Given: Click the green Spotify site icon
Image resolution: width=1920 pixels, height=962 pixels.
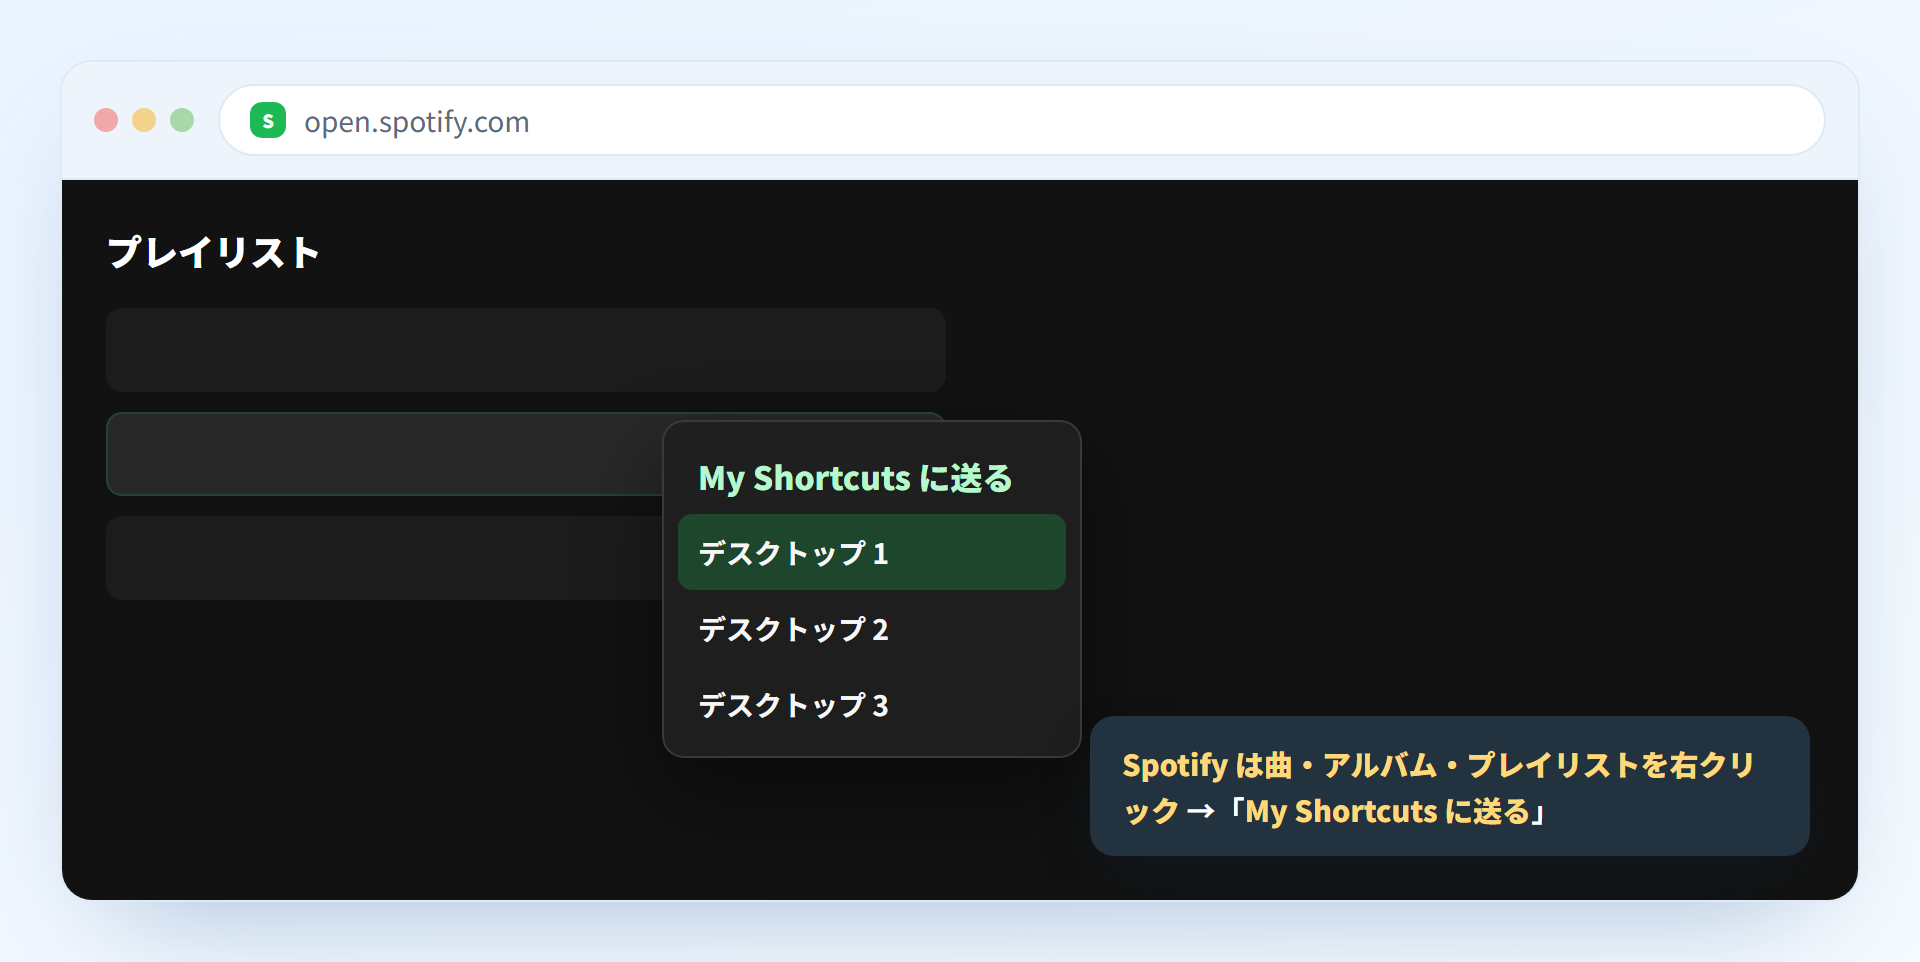Looking at the screenshot, I should pos(268,120).
